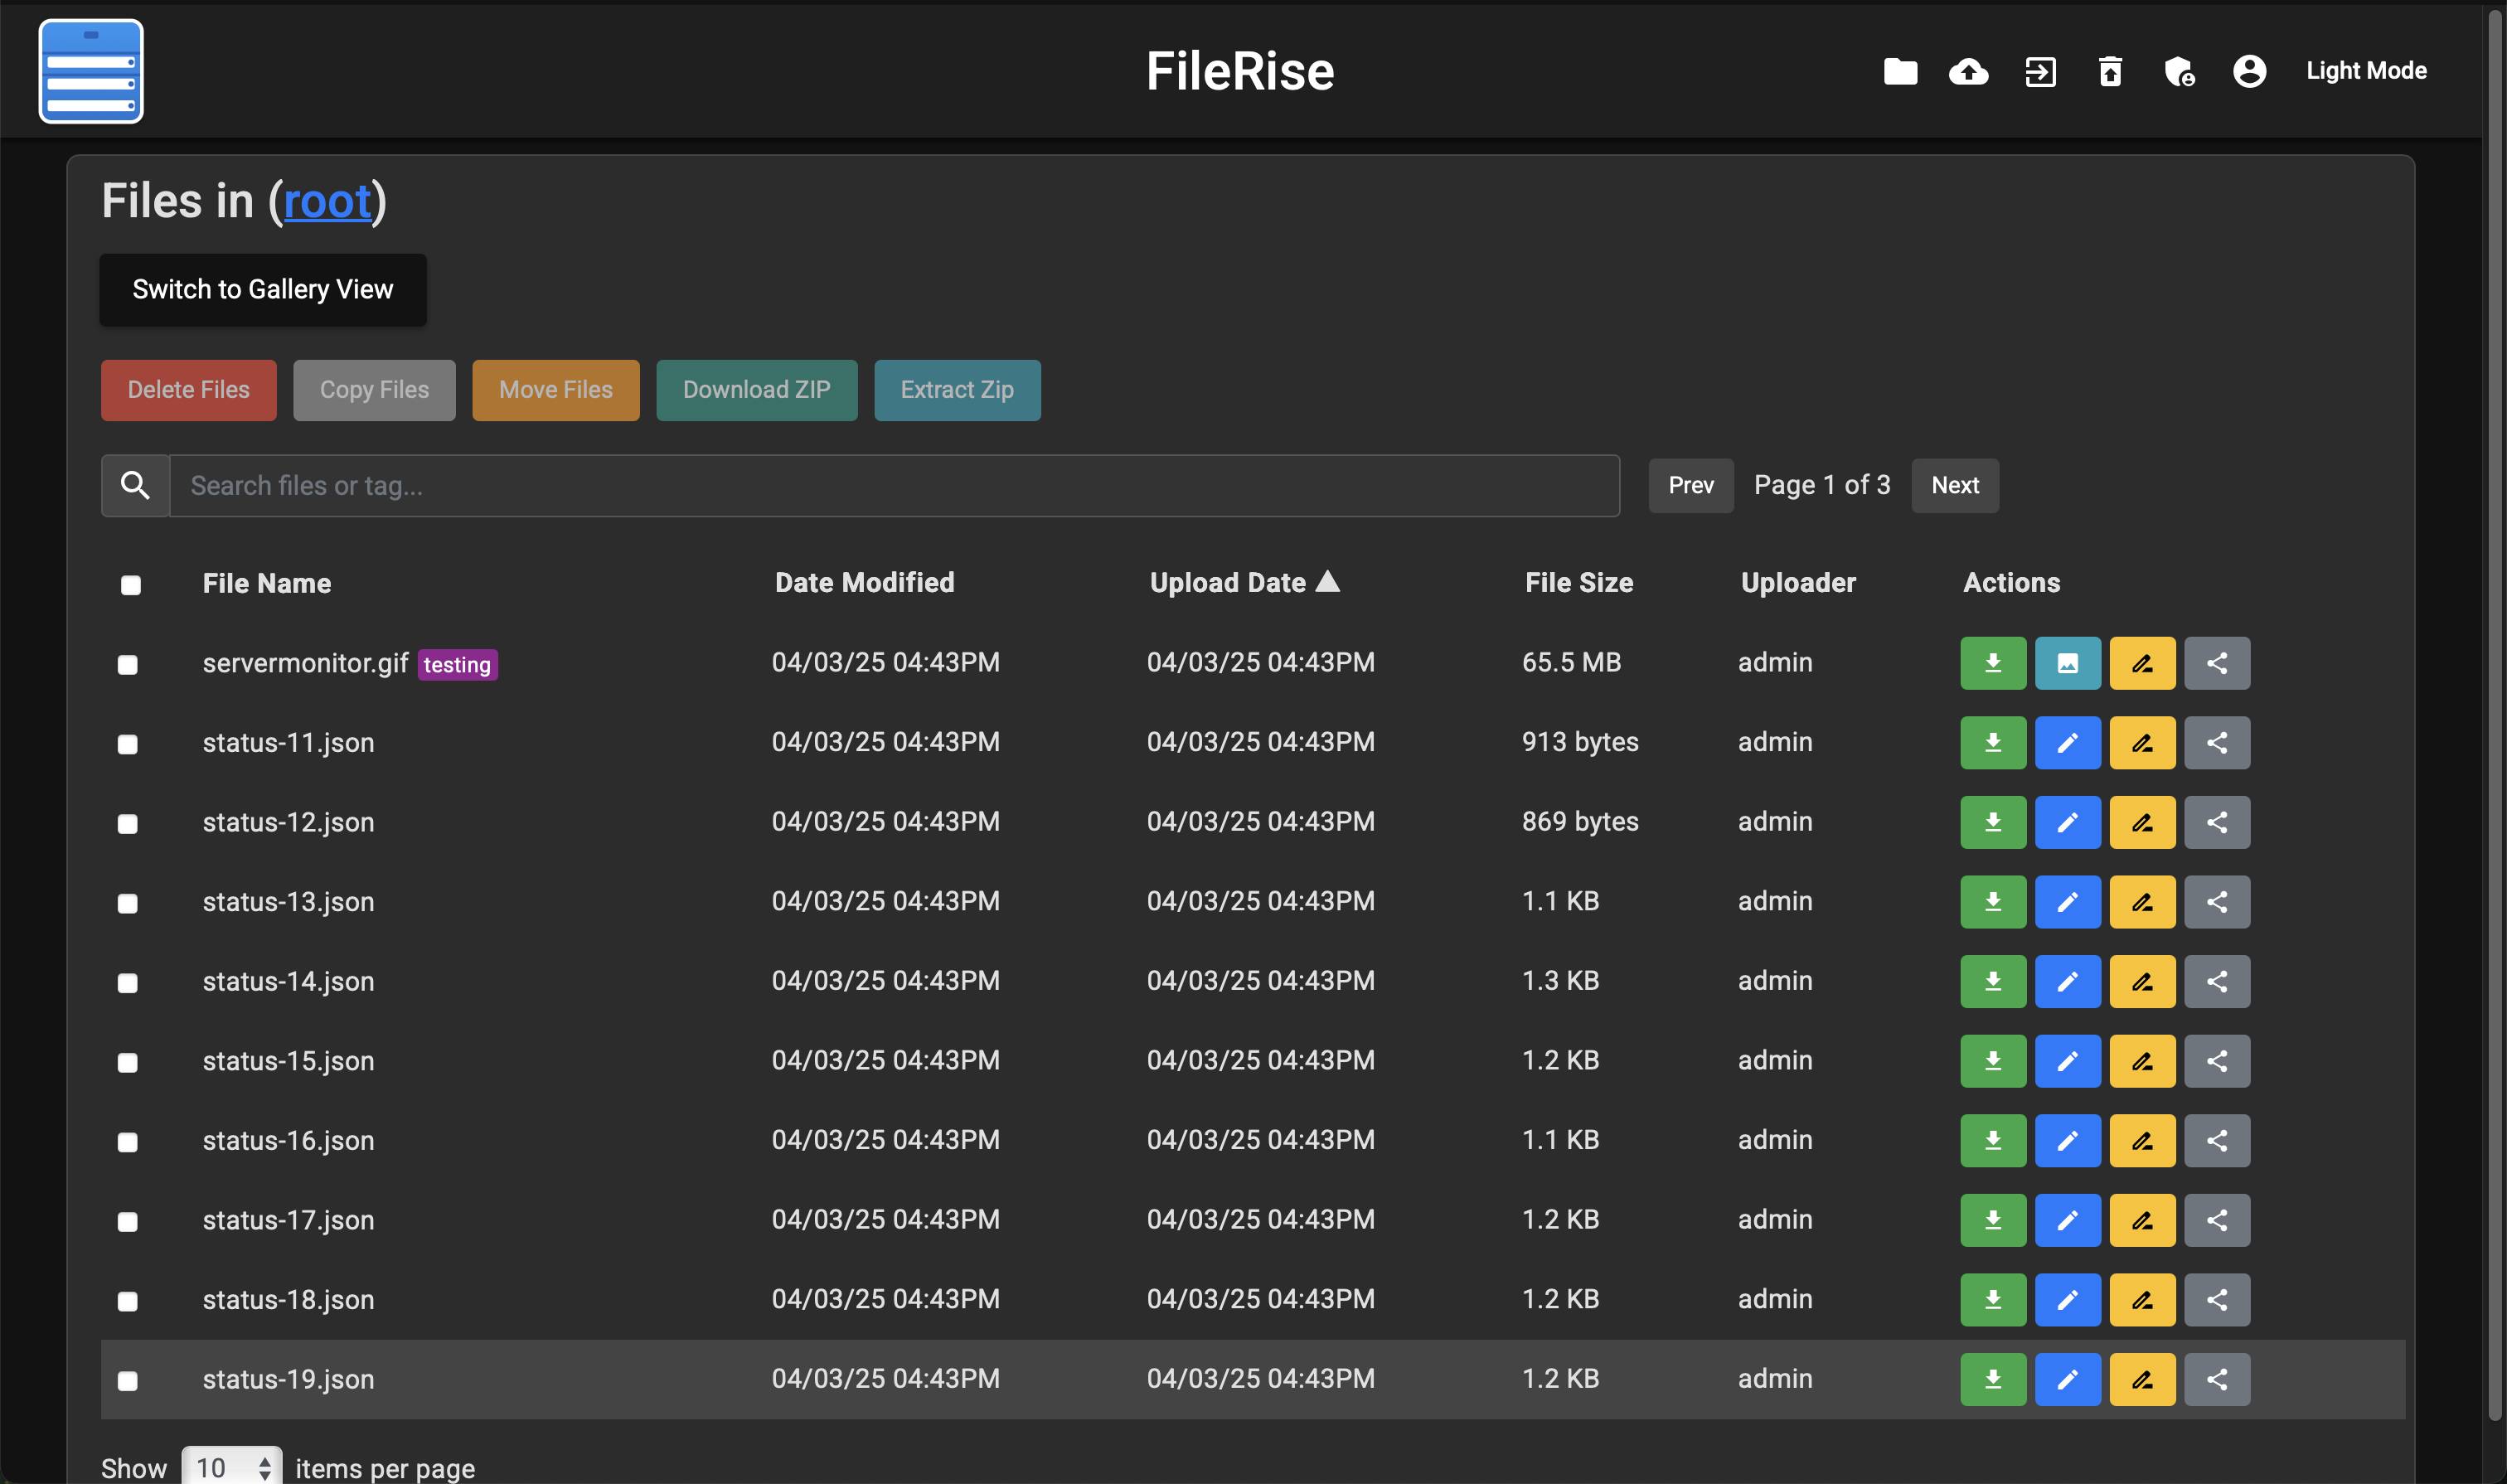Open folder management icon in header
The width and height of the screenshot is (2507, 1484).
1900,71
